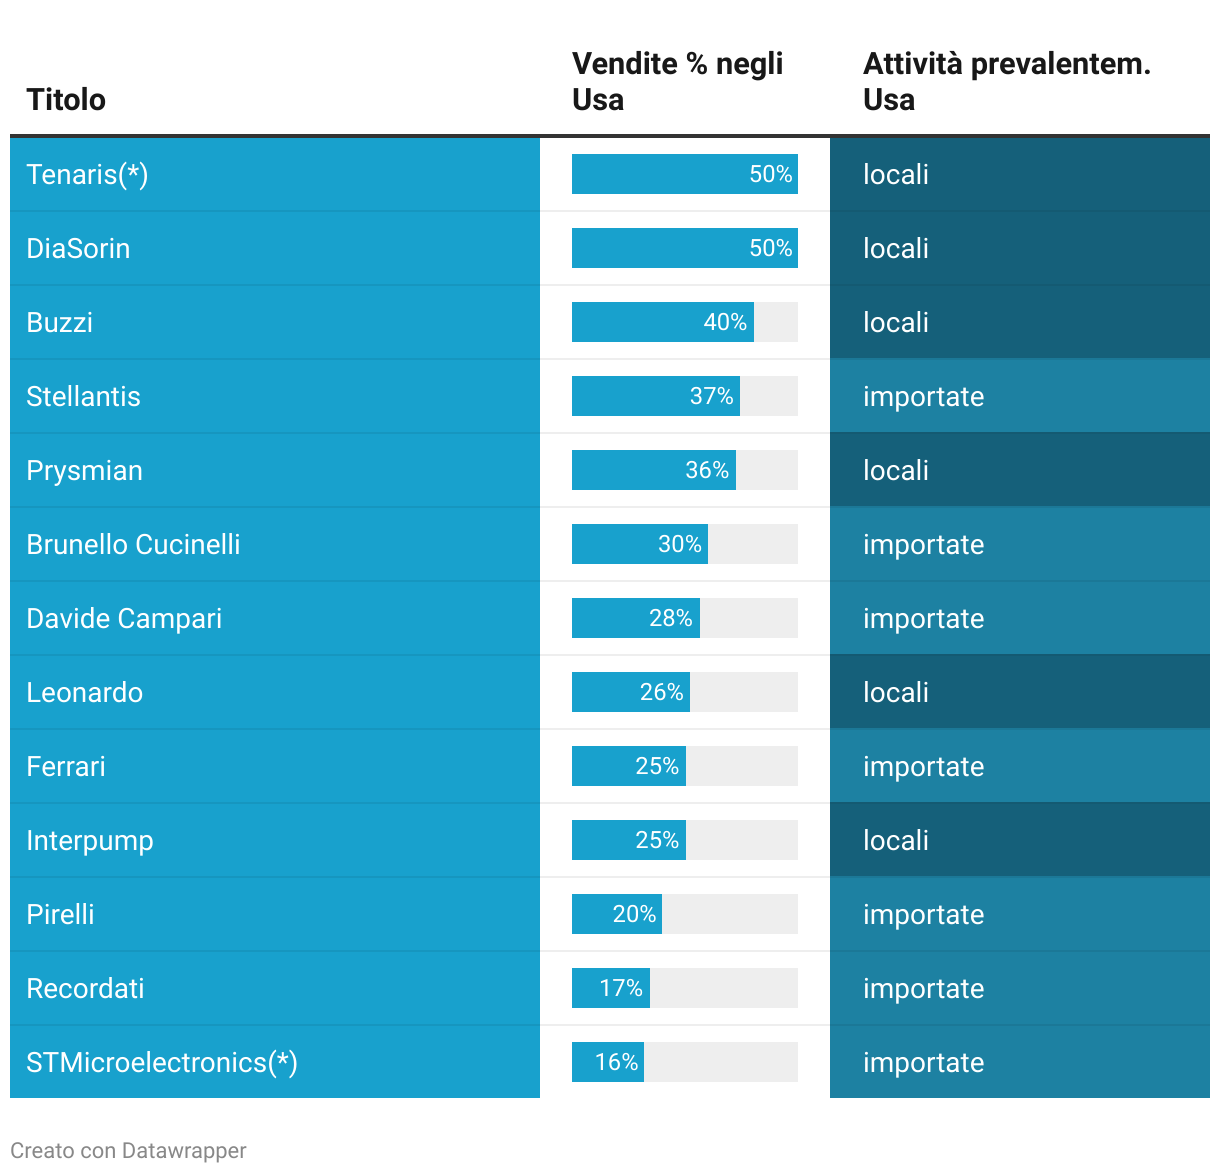Click the STMicroelectronics(*) title cell
This screenshot has width=1220, height=1174.
(x=162, y=1063)
